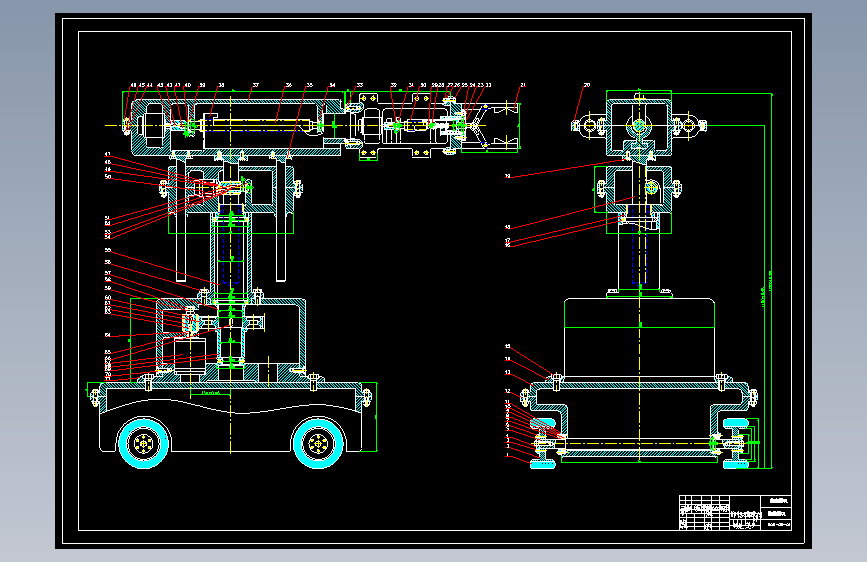Click the title block table in drawing corner
The height and width of the screenshot is (562, 867).
tap(735, 513)
